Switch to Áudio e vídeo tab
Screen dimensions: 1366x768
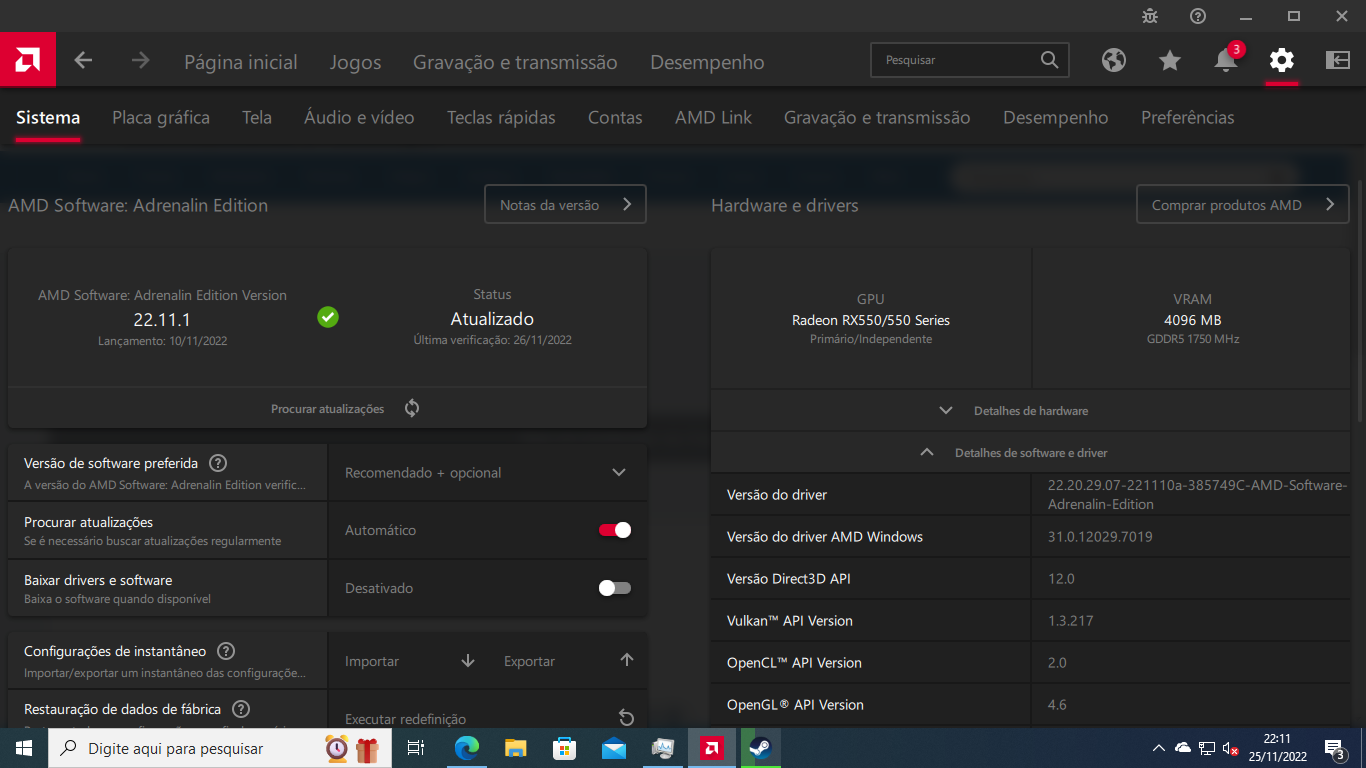pyautogui.click(x=359, y=117)
